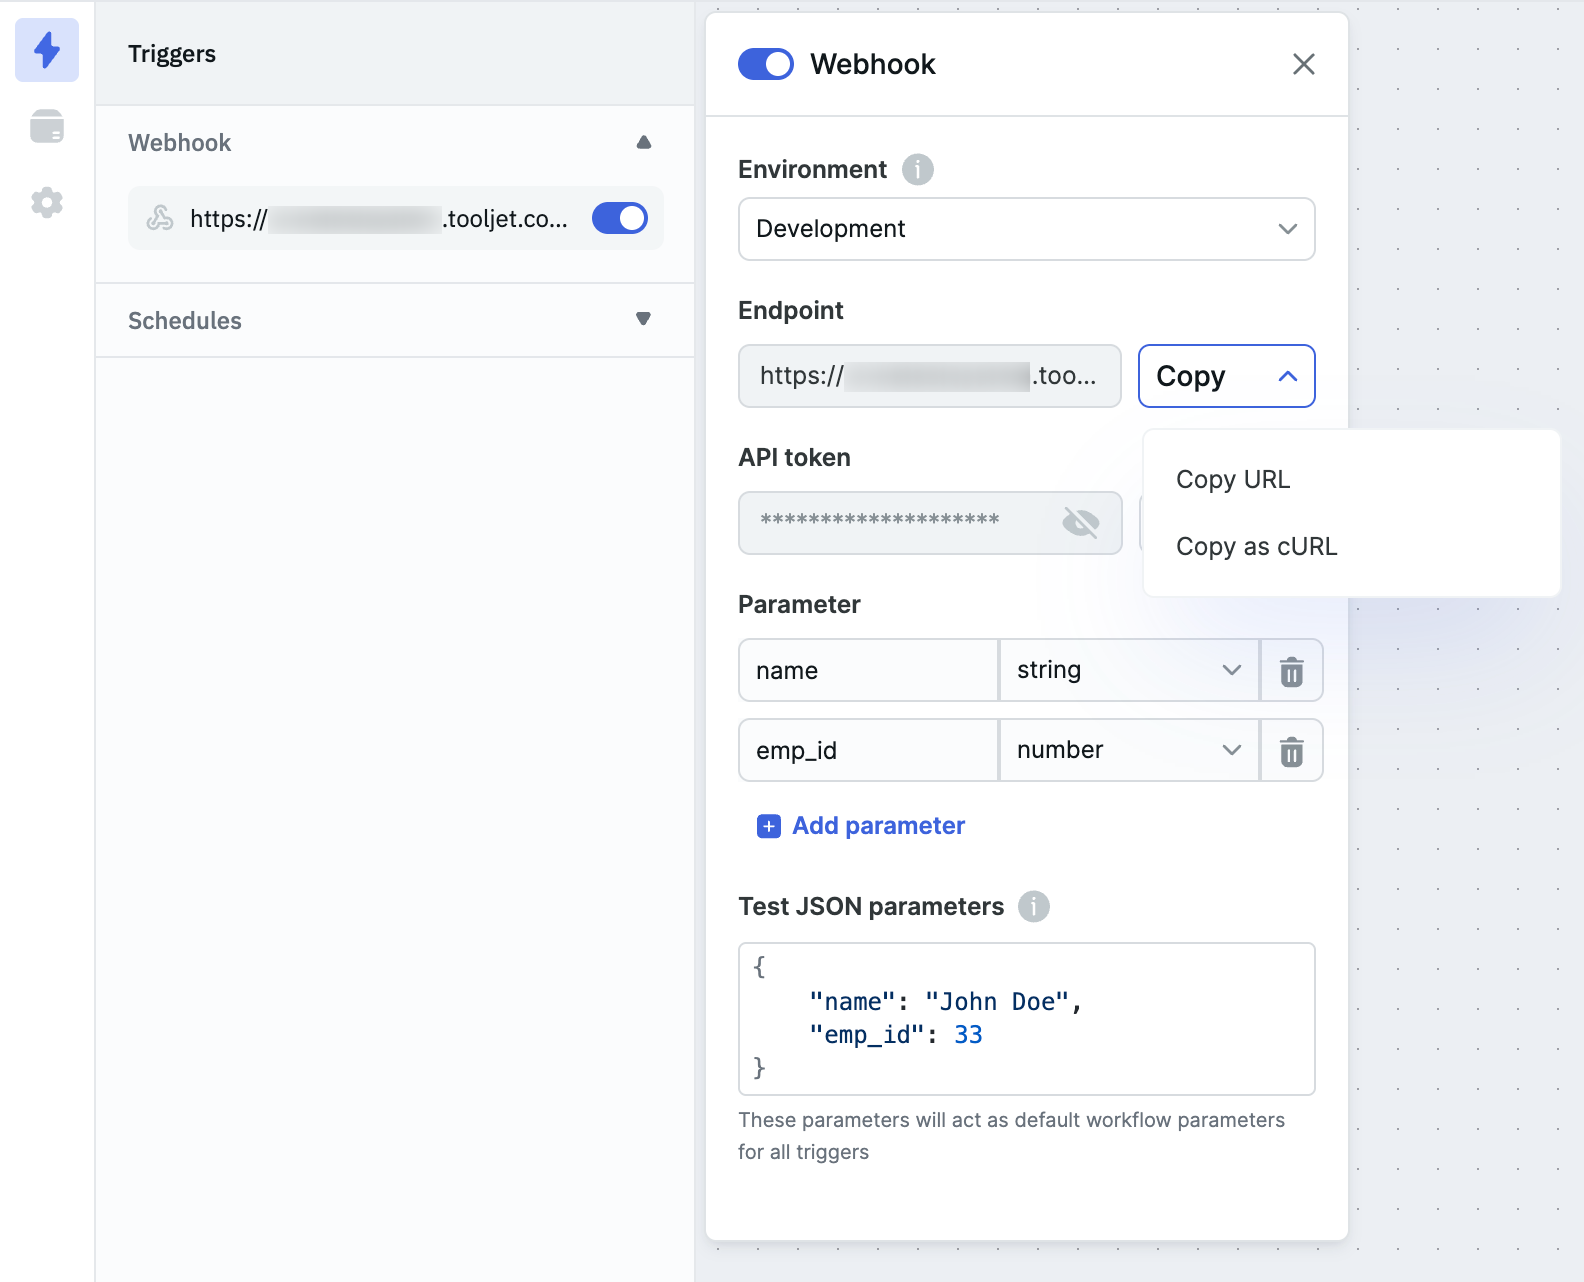Reveal the hidden API token
1584x1282 pixels.
(1080, 522)
